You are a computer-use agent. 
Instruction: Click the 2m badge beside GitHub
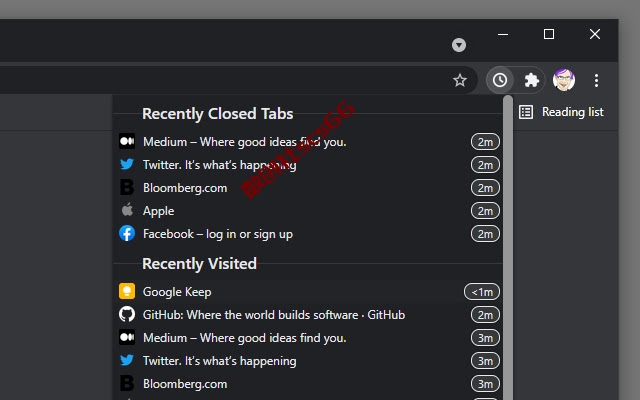tap(485, 315)
